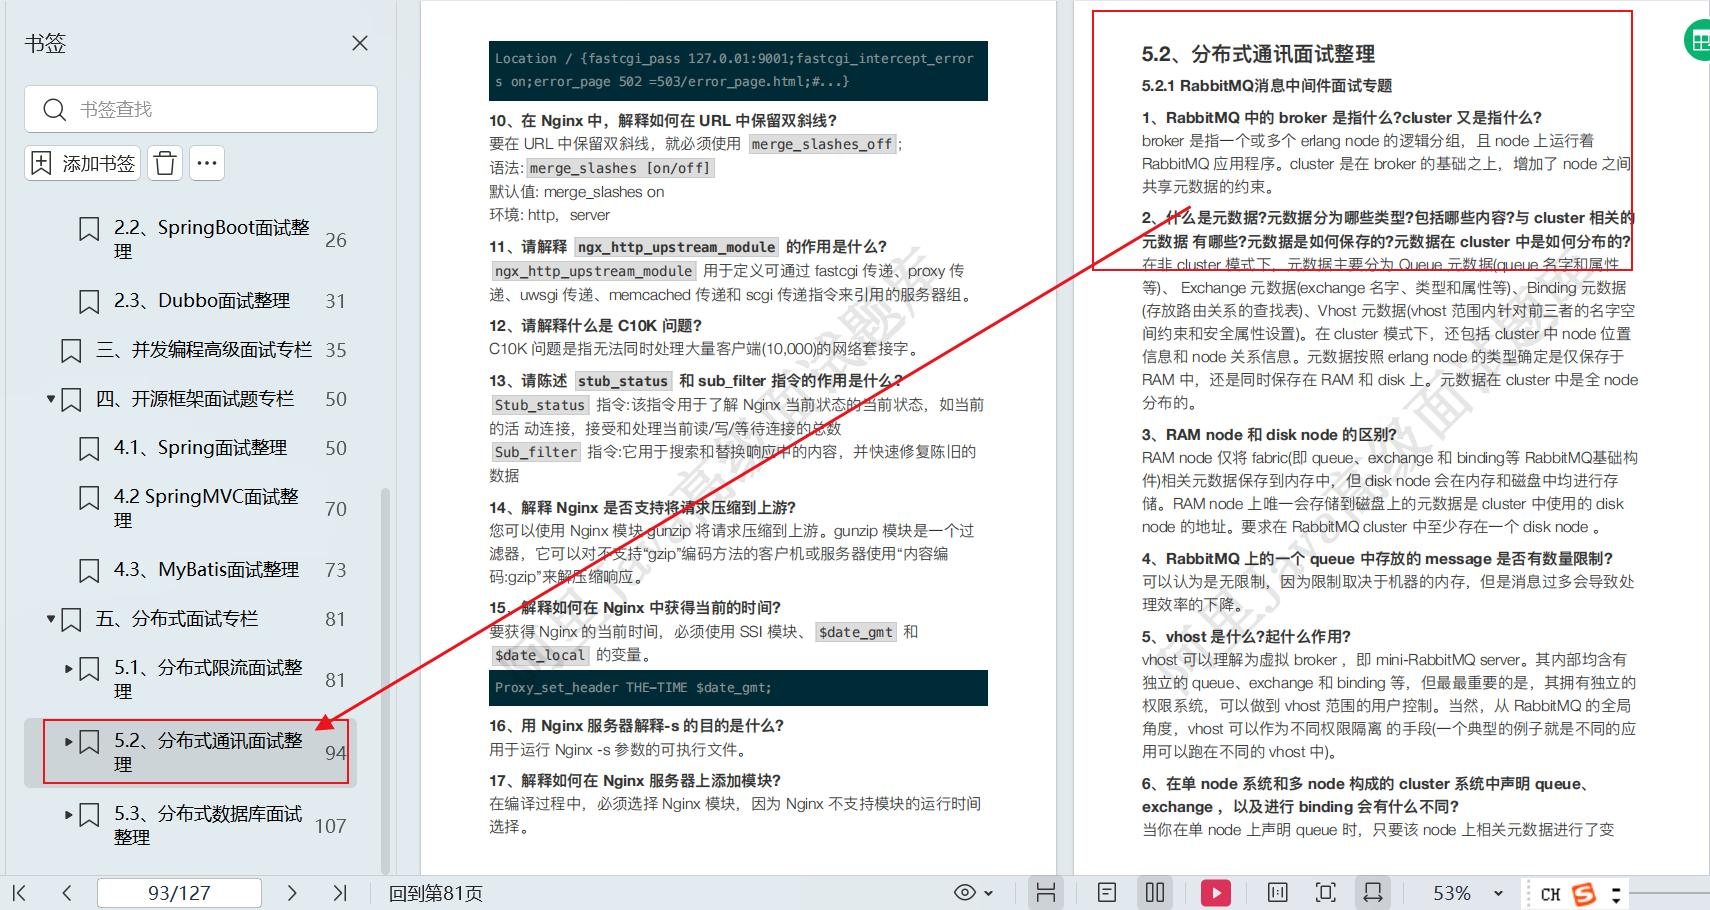
Task: Click the actual size 1:1 icon
Action: (1277, 893)
